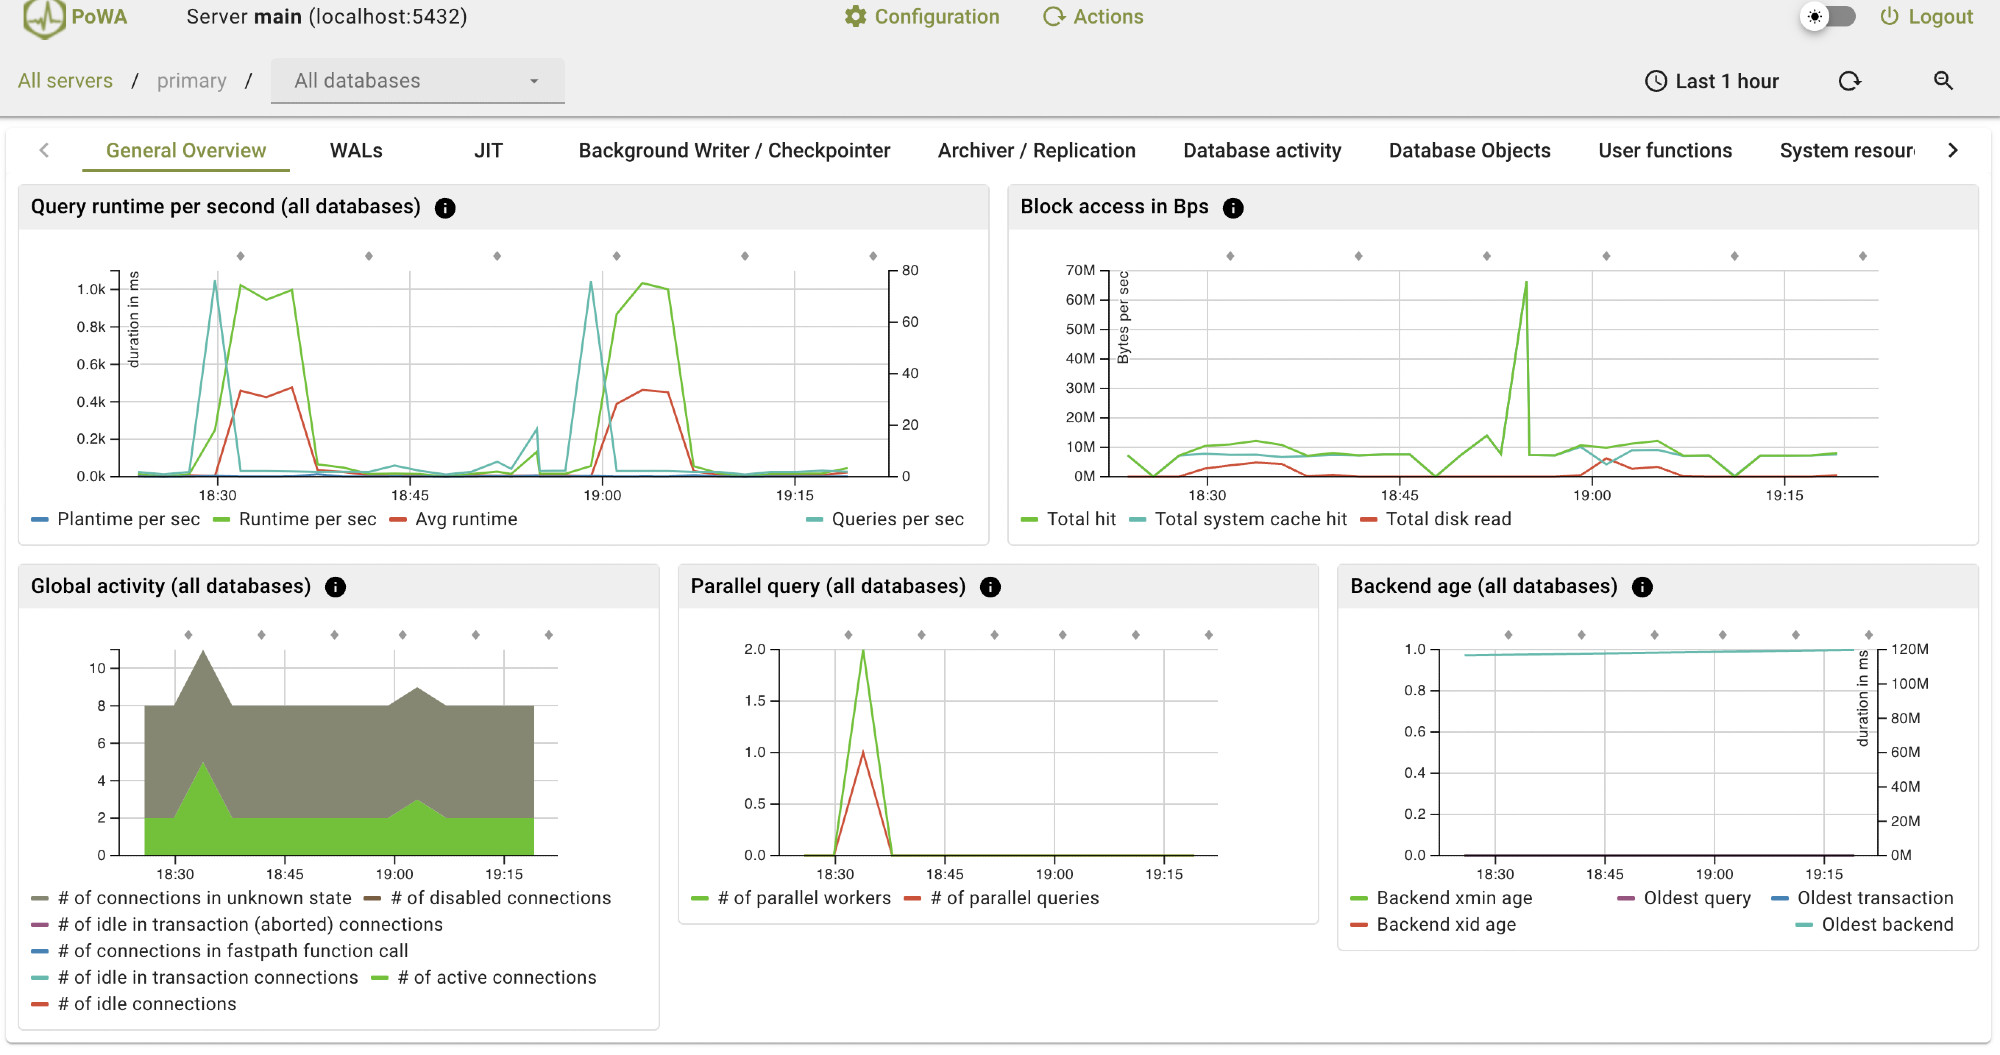Click first diamond marker above Query runtime chart
Screen dimensions: 2000x1055
point(240,257)
